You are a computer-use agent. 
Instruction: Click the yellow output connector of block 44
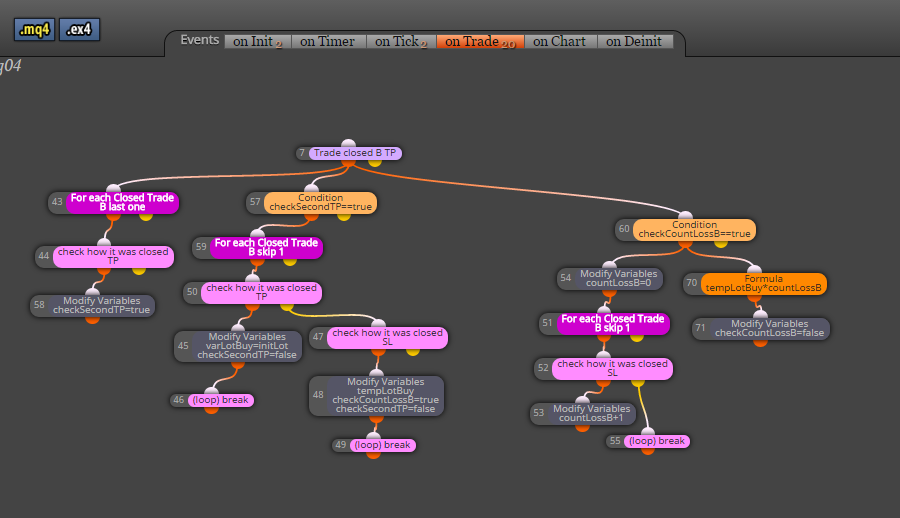click(x=139, y=270)
